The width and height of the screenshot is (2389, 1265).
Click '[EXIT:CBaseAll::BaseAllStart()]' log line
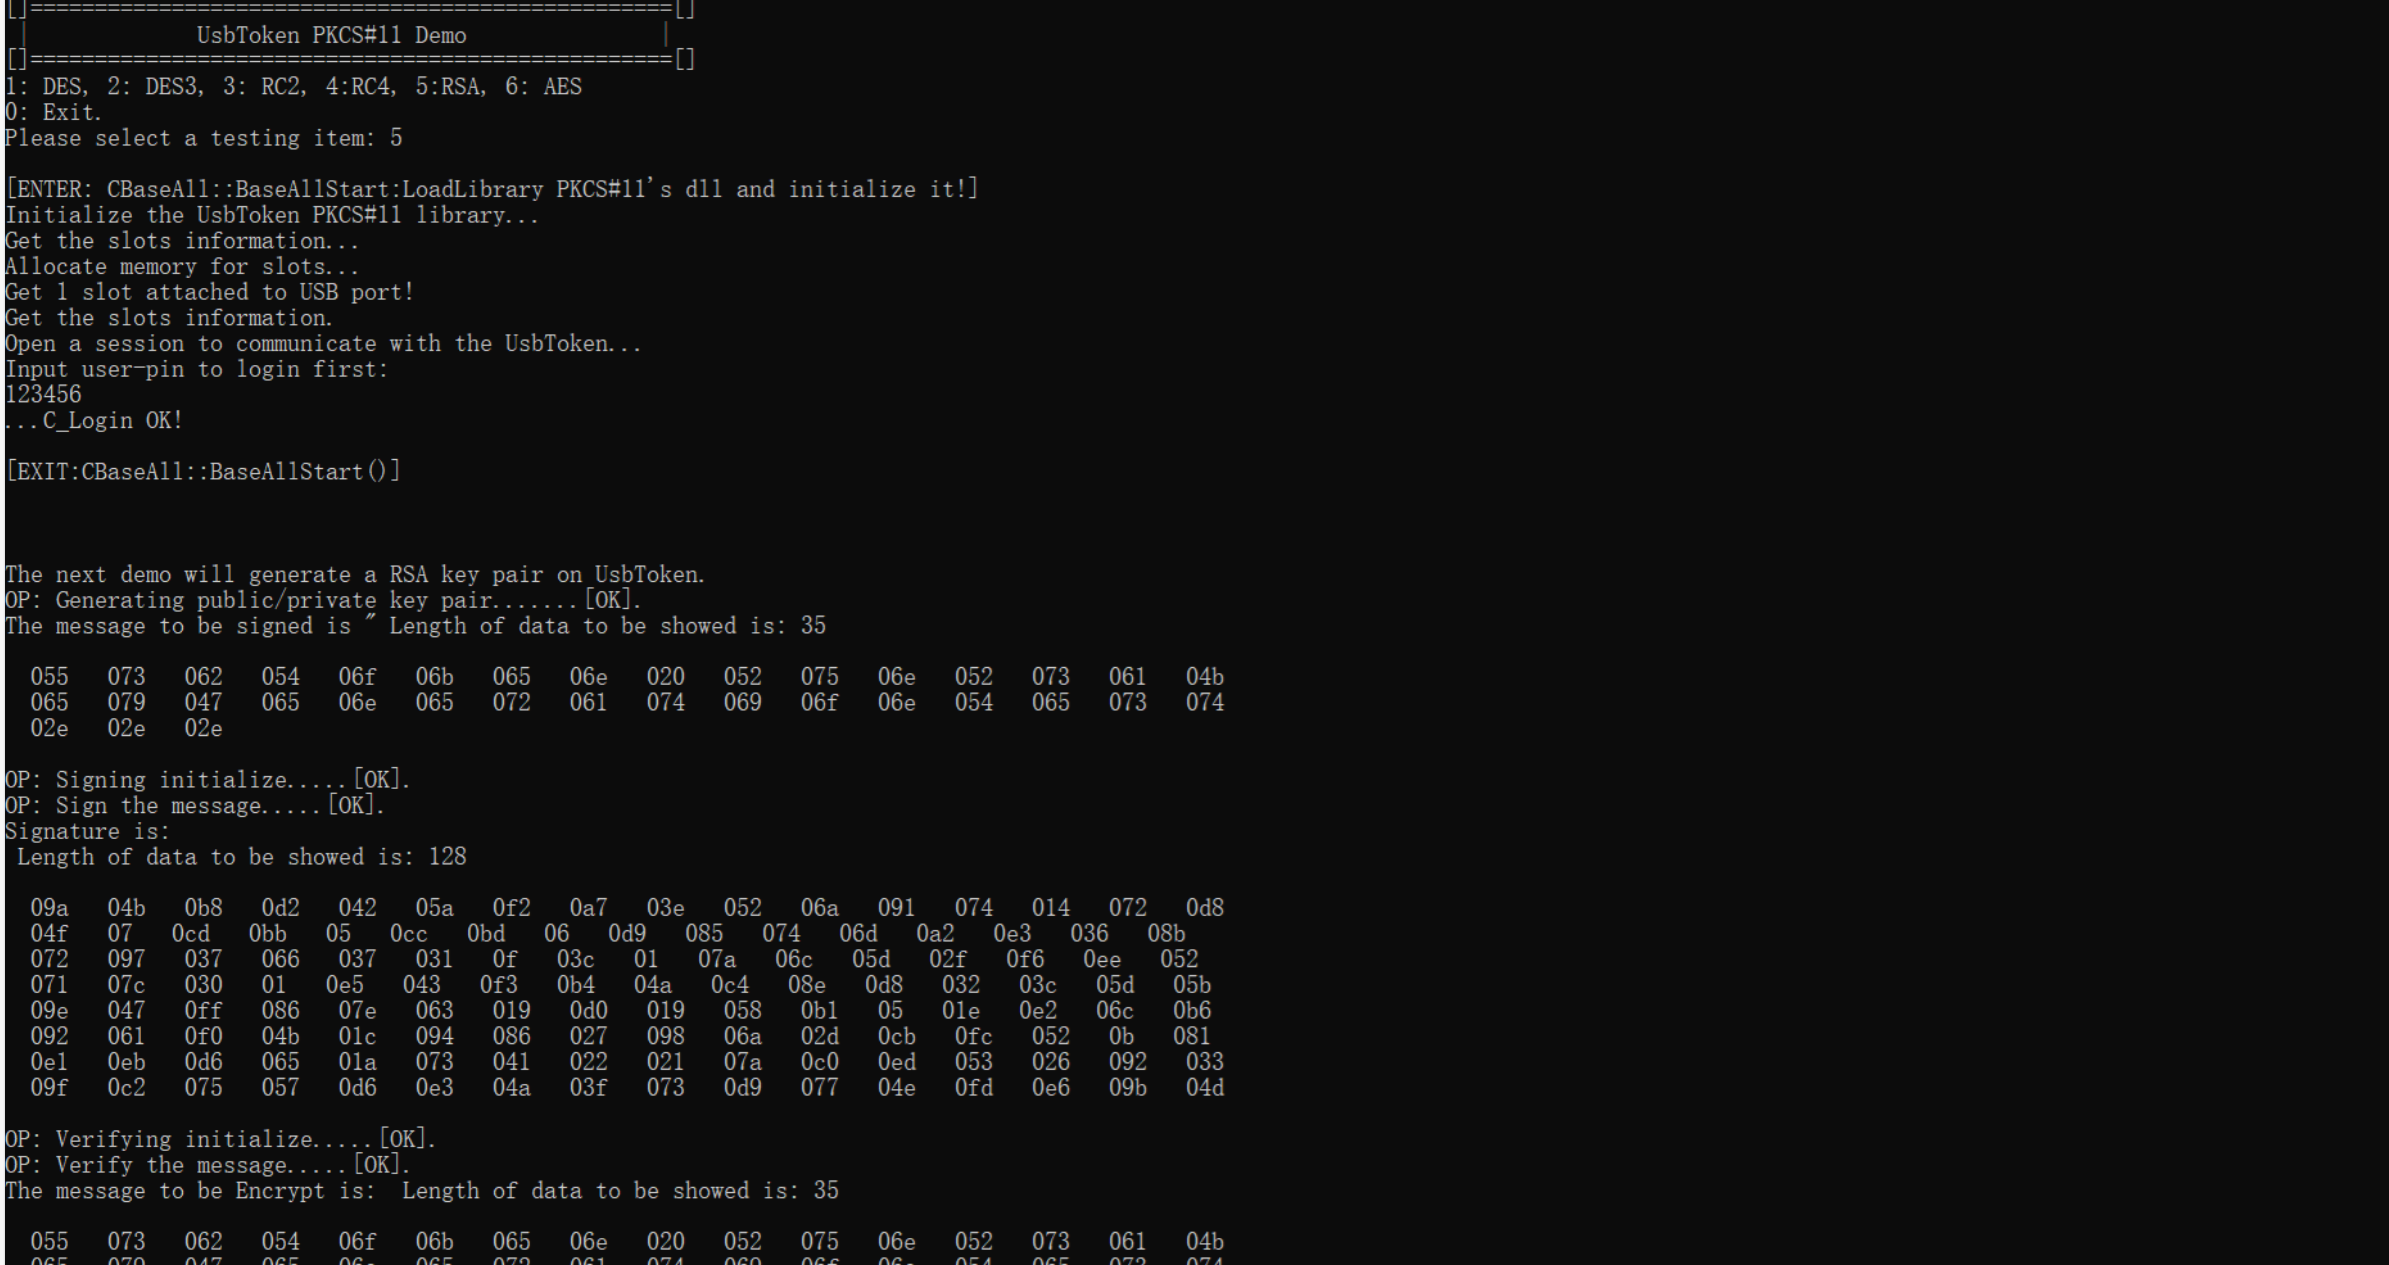point(203,472)
